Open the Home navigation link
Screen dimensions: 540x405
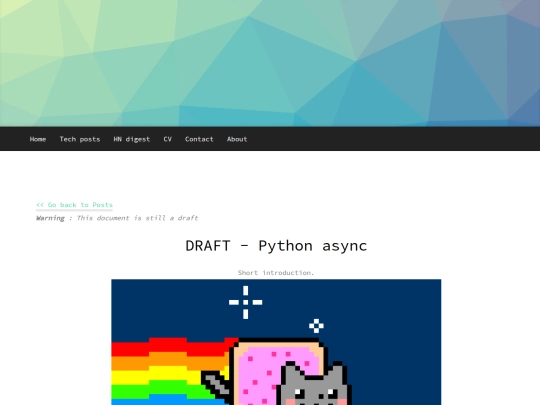(38, 139)
